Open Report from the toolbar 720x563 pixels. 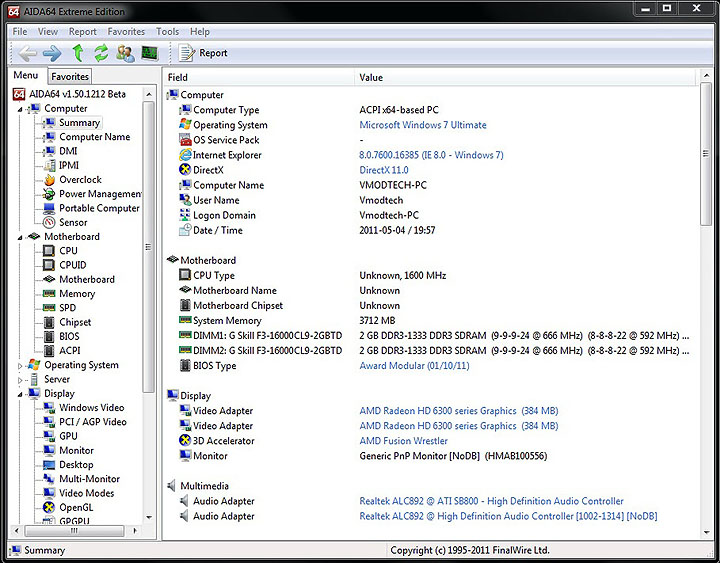(x=203, y=53)
